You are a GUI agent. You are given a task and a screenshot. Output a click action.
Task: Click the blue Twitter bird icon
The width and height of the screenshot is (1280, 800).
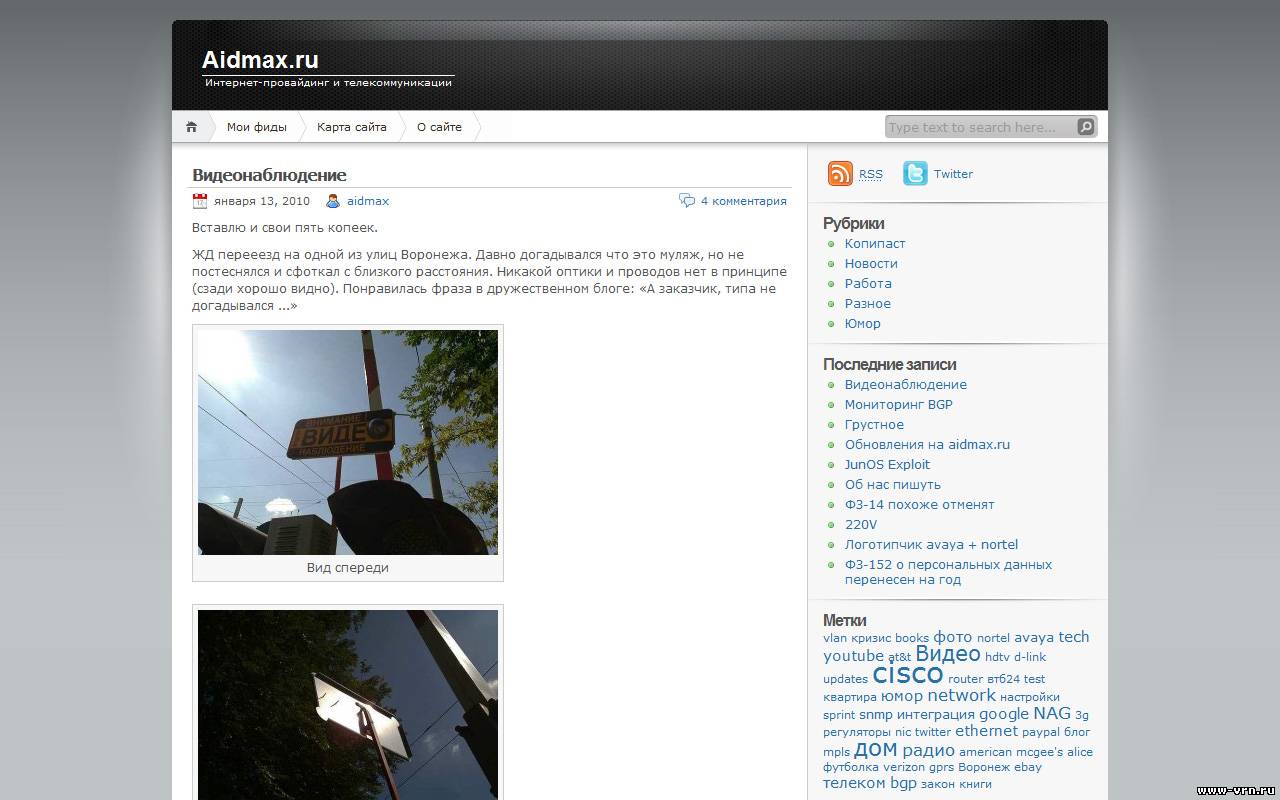tap(915, 174)
